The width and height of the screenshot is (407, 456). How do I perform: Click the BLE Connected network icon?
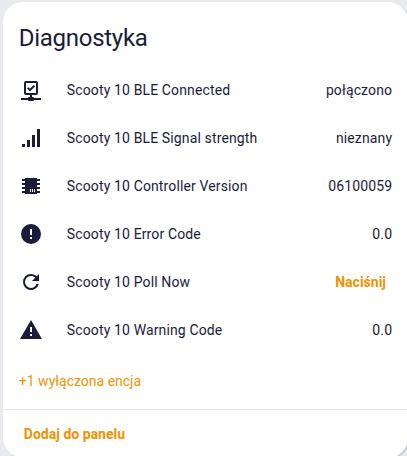click(x=31, y=91)
